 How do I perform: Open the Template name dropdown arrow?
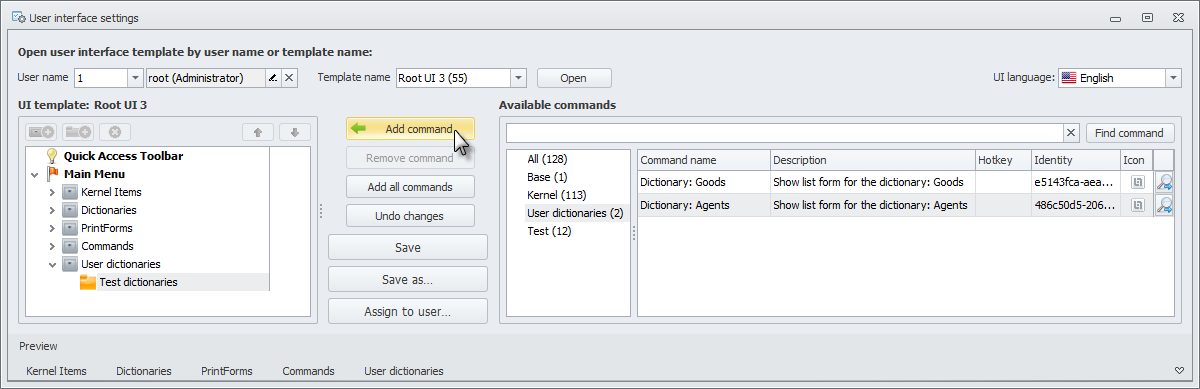click(x=518, y=78)
